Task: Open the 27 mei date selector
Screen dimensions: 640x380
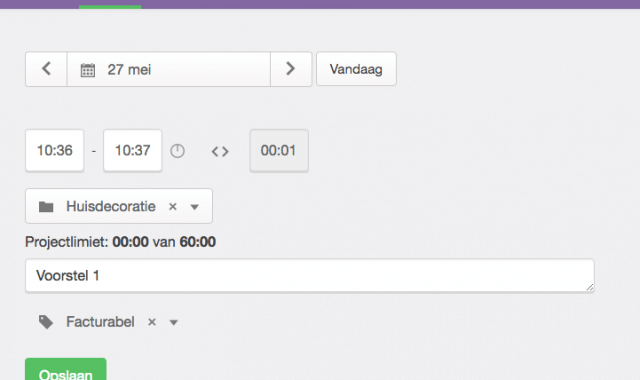Action: point(169,69)
